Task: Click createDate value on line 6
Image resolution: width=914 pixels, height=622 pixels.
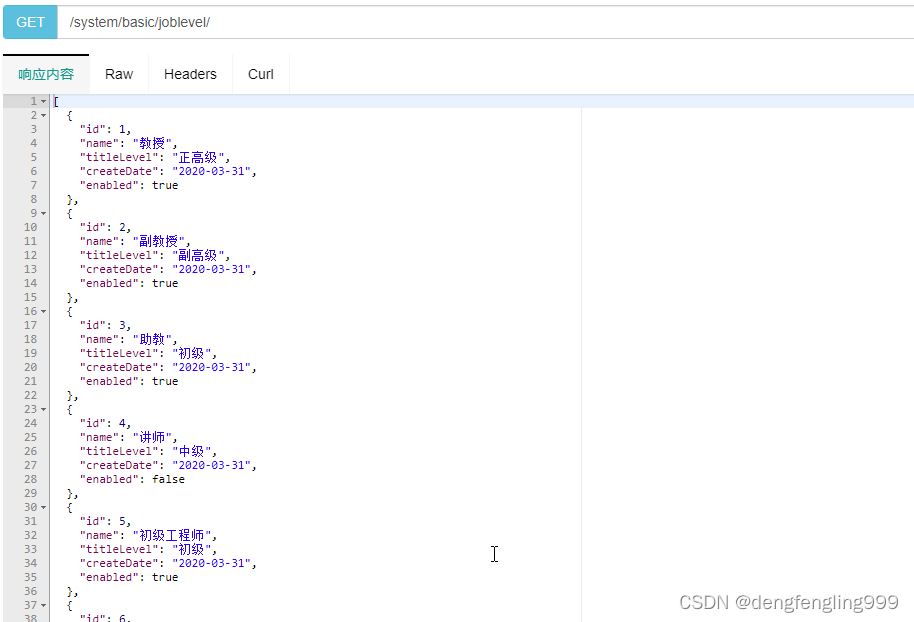Action: [212, 171]
